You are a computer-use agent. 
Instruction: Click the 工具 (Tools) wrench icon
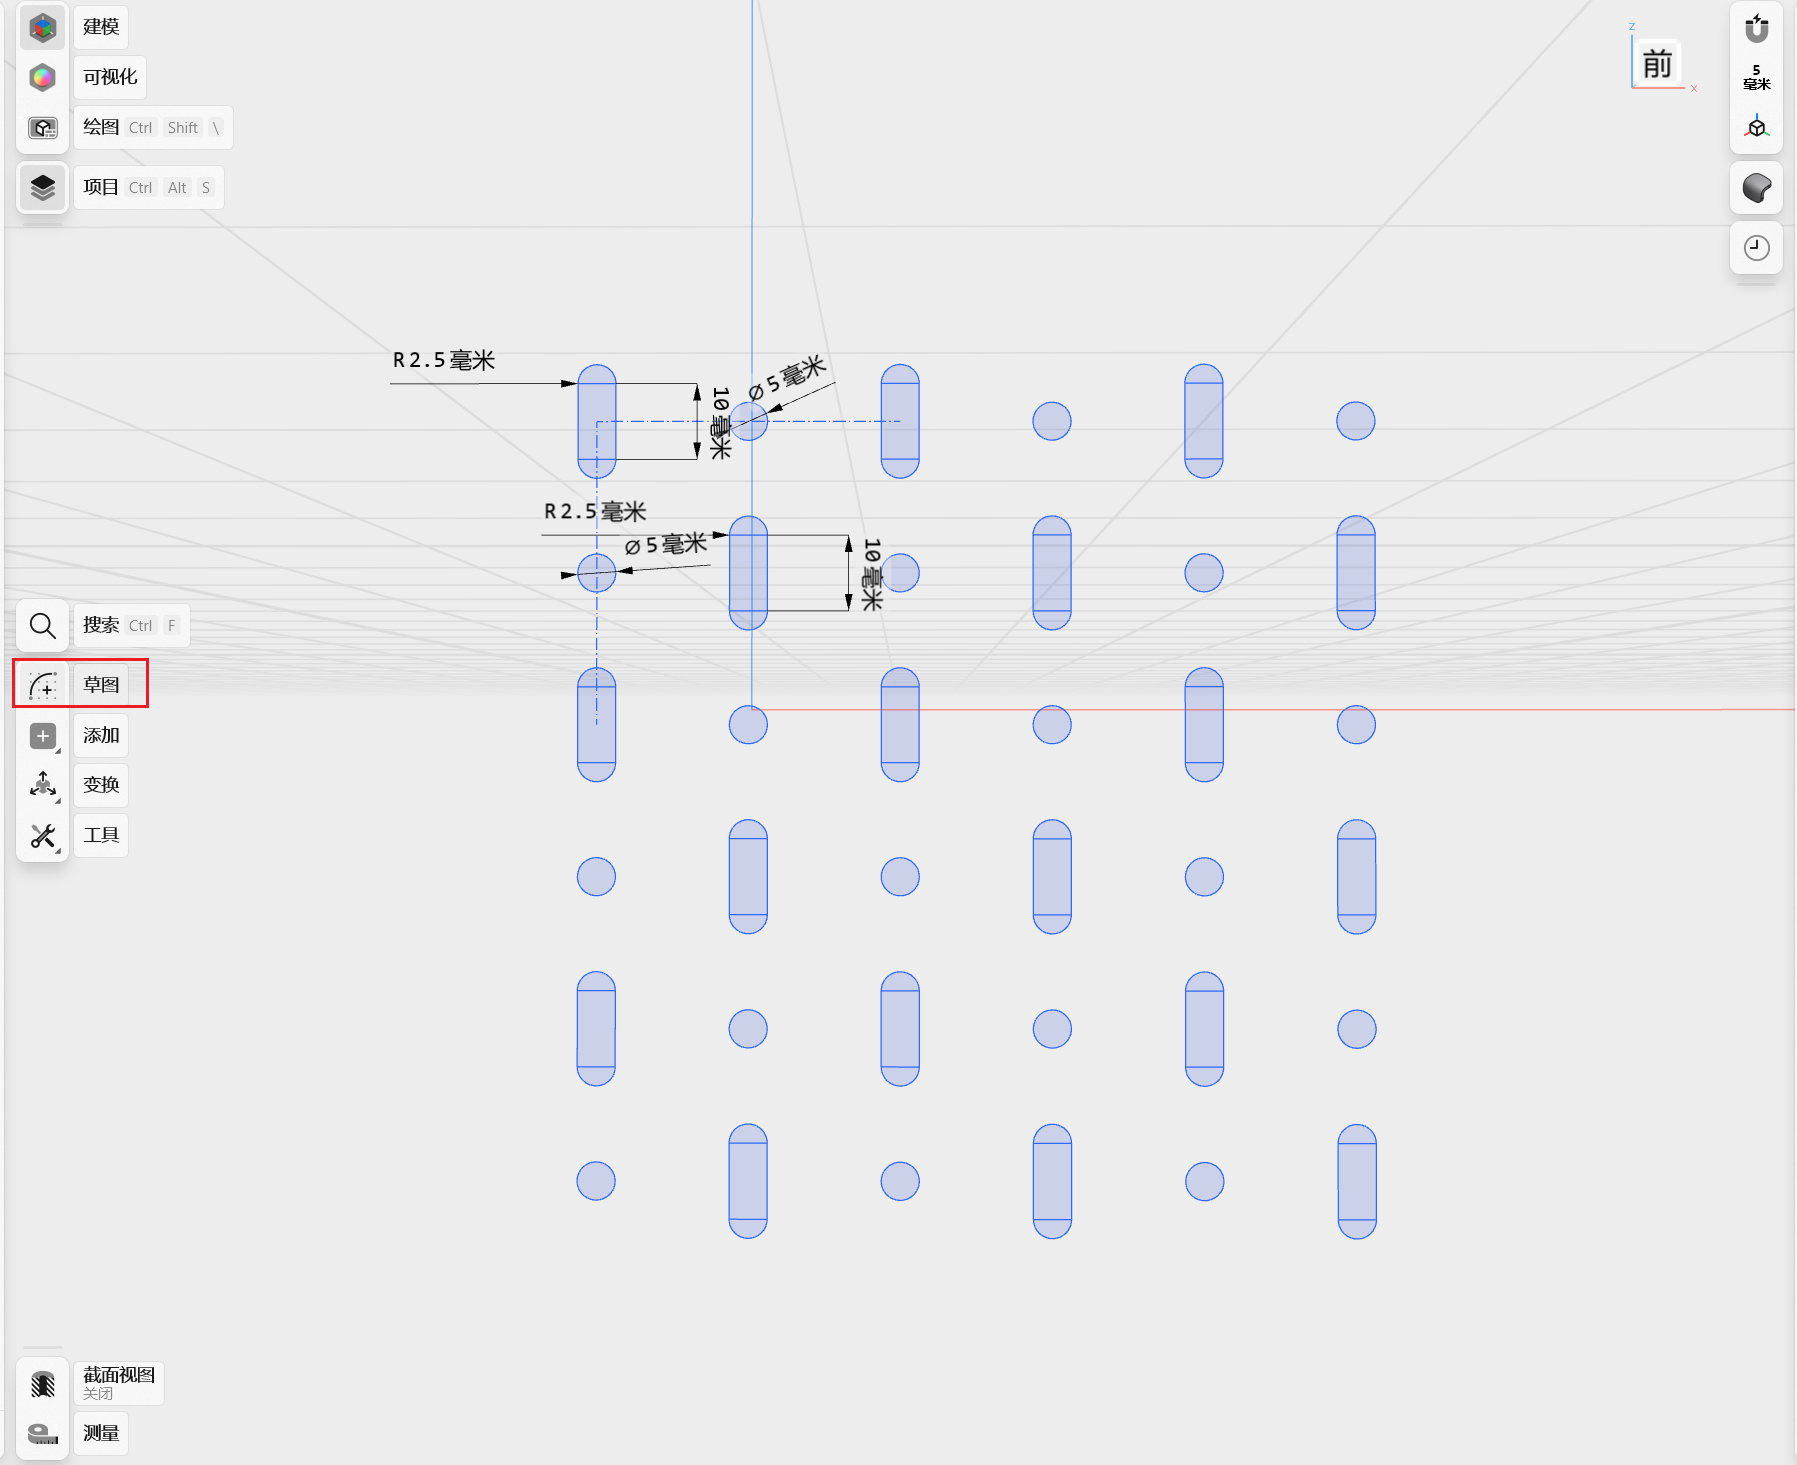coord(42,835)
